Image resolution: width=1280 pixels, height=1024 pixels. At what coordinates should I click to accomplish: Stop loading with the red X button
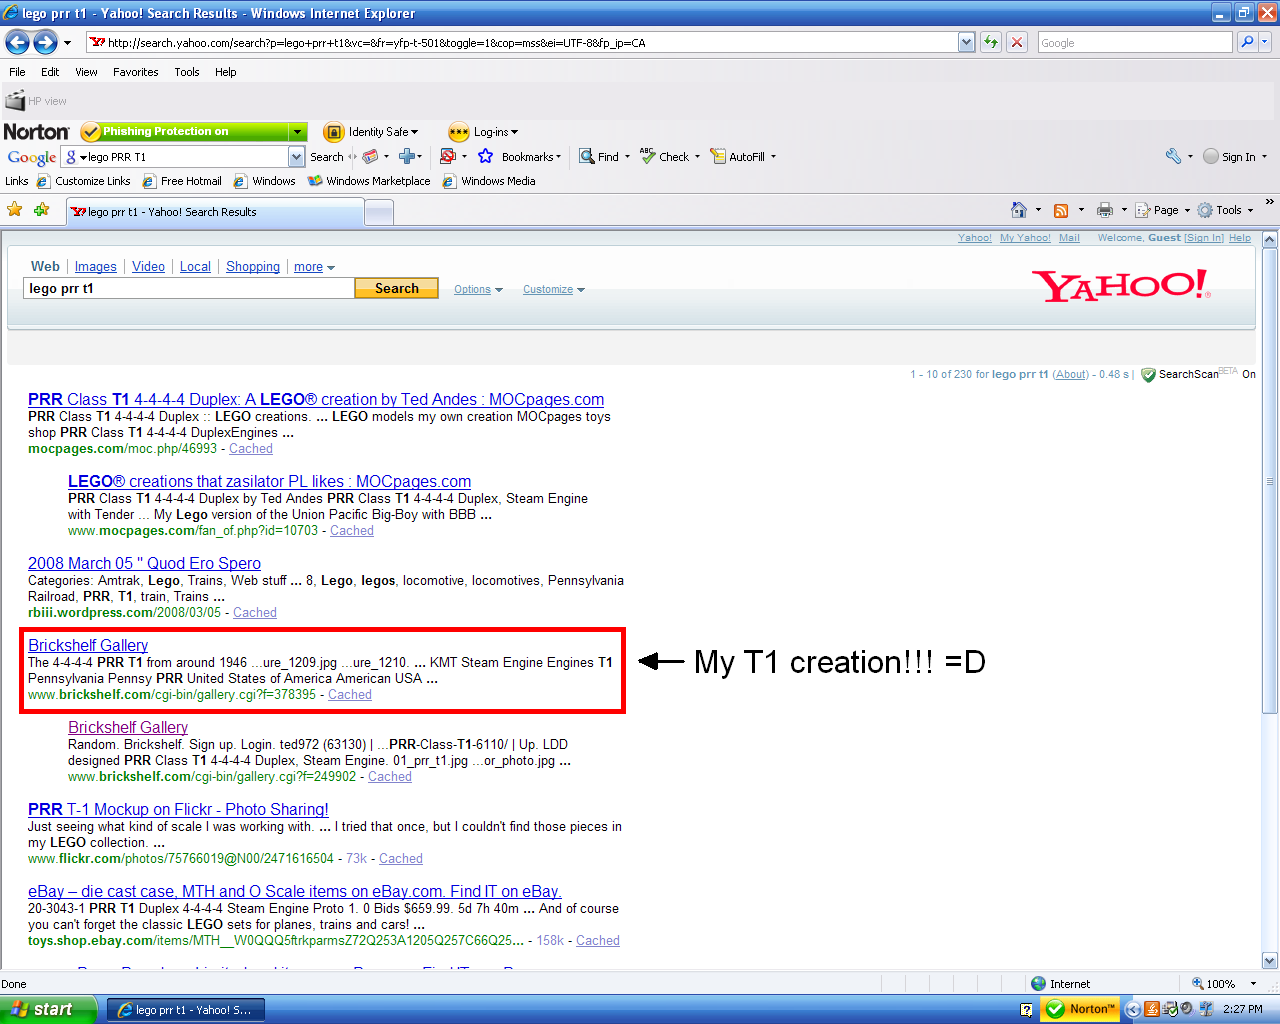[x=1017, y=42]
